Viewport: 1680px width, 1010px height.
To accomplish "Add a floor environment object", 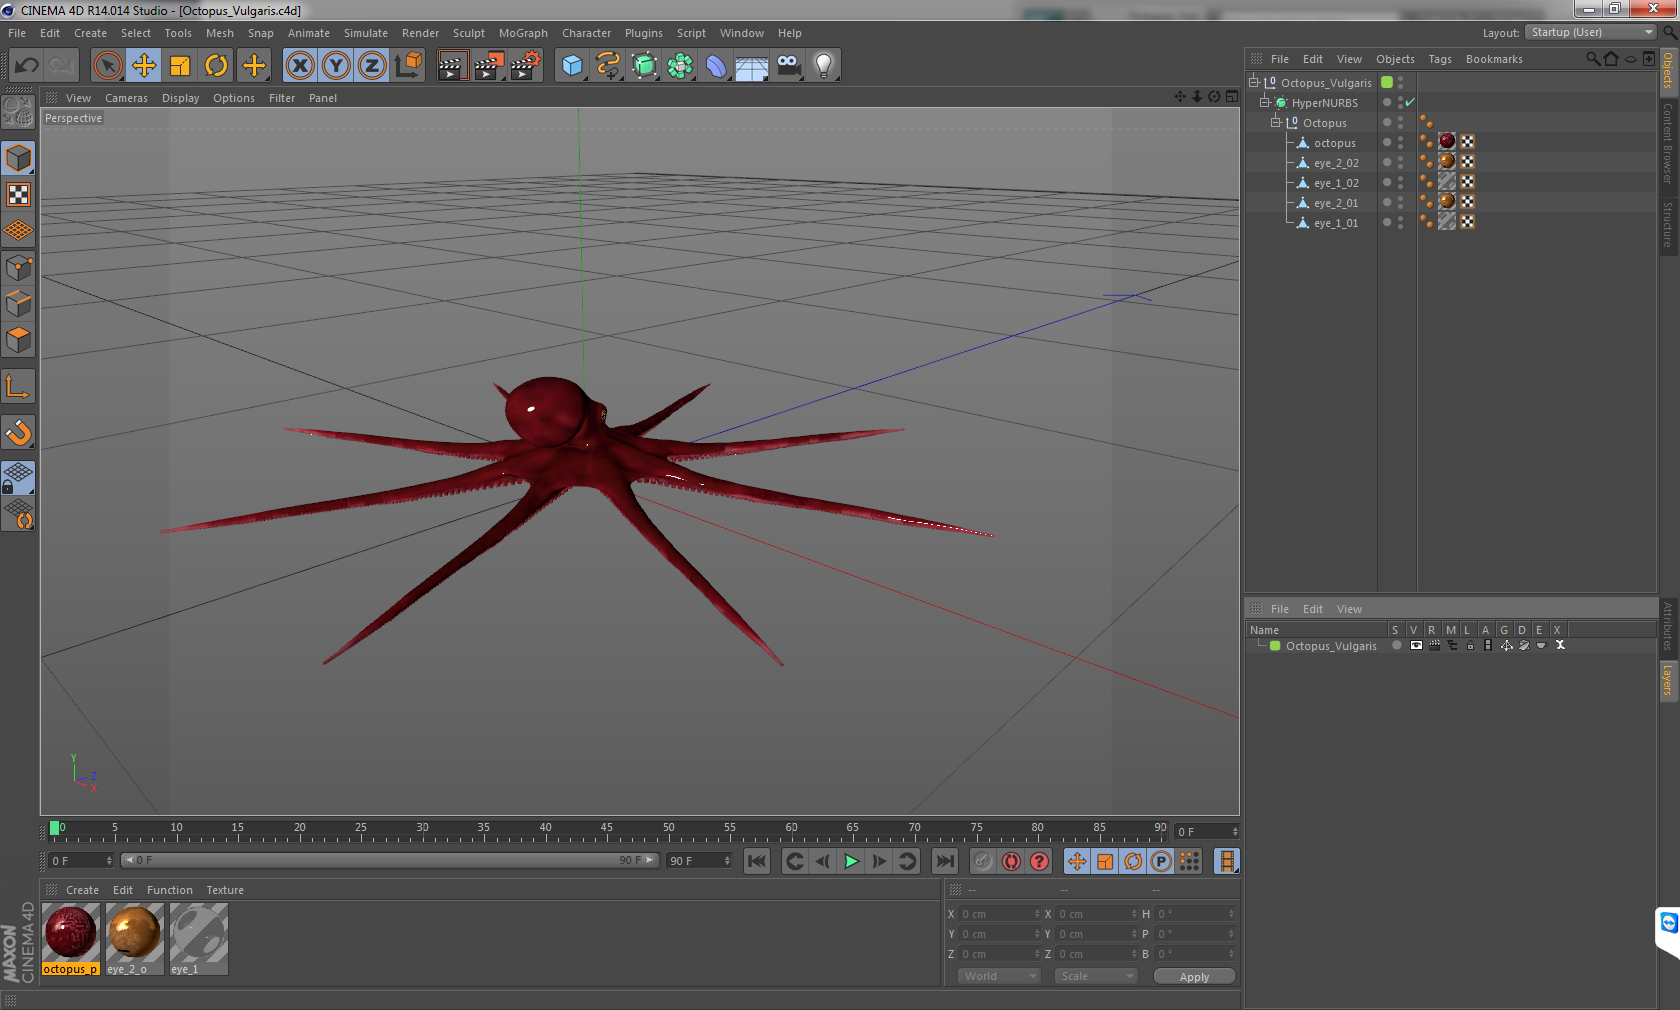I will pos(752,66).
